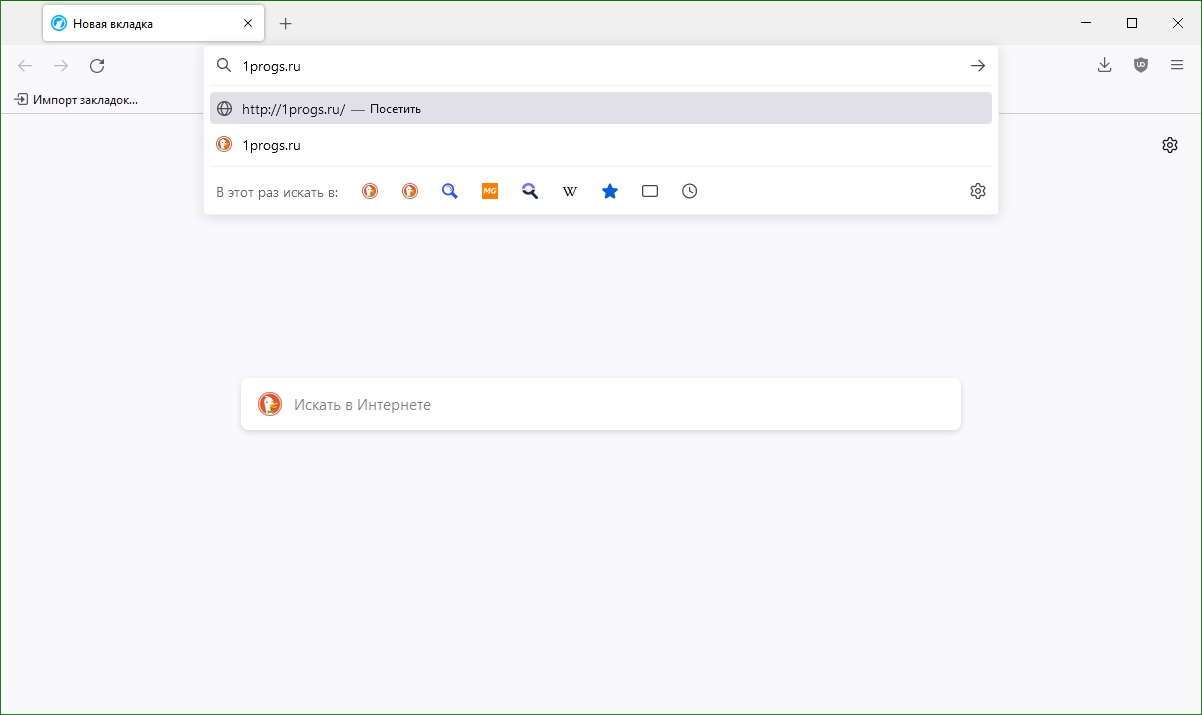Search this time in Wikipedia
The width and height of the screenshot is (1202, 715).
[570, 191]
